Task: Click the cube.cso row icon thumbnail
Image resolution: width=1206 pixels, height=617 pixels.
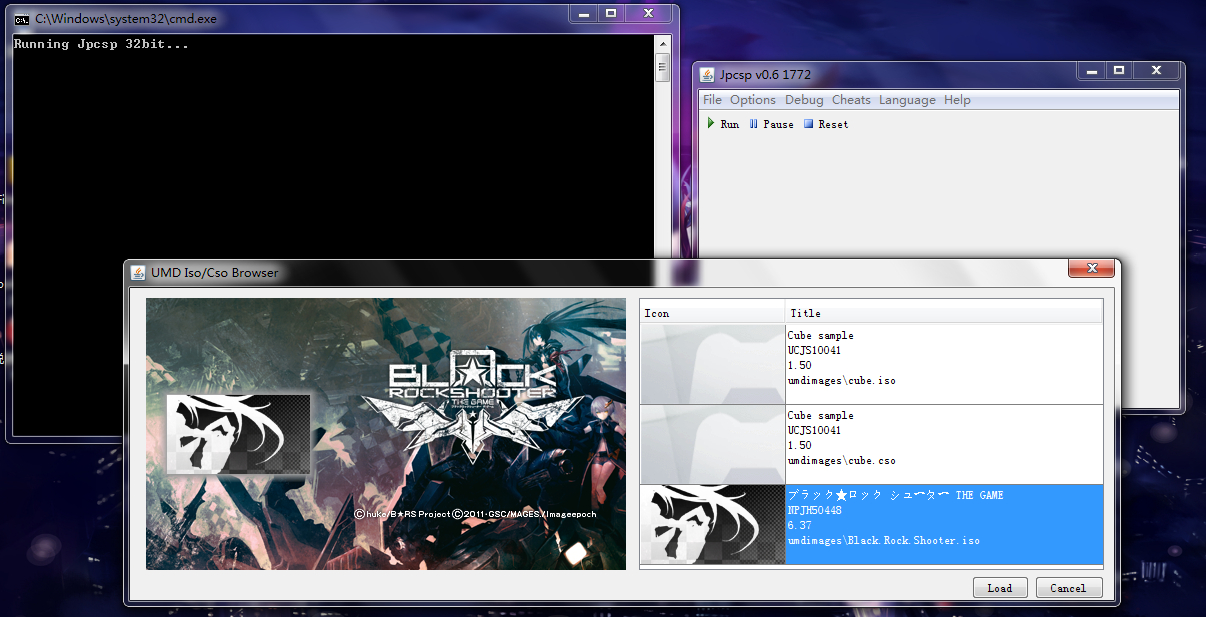Action: [713, 444]
